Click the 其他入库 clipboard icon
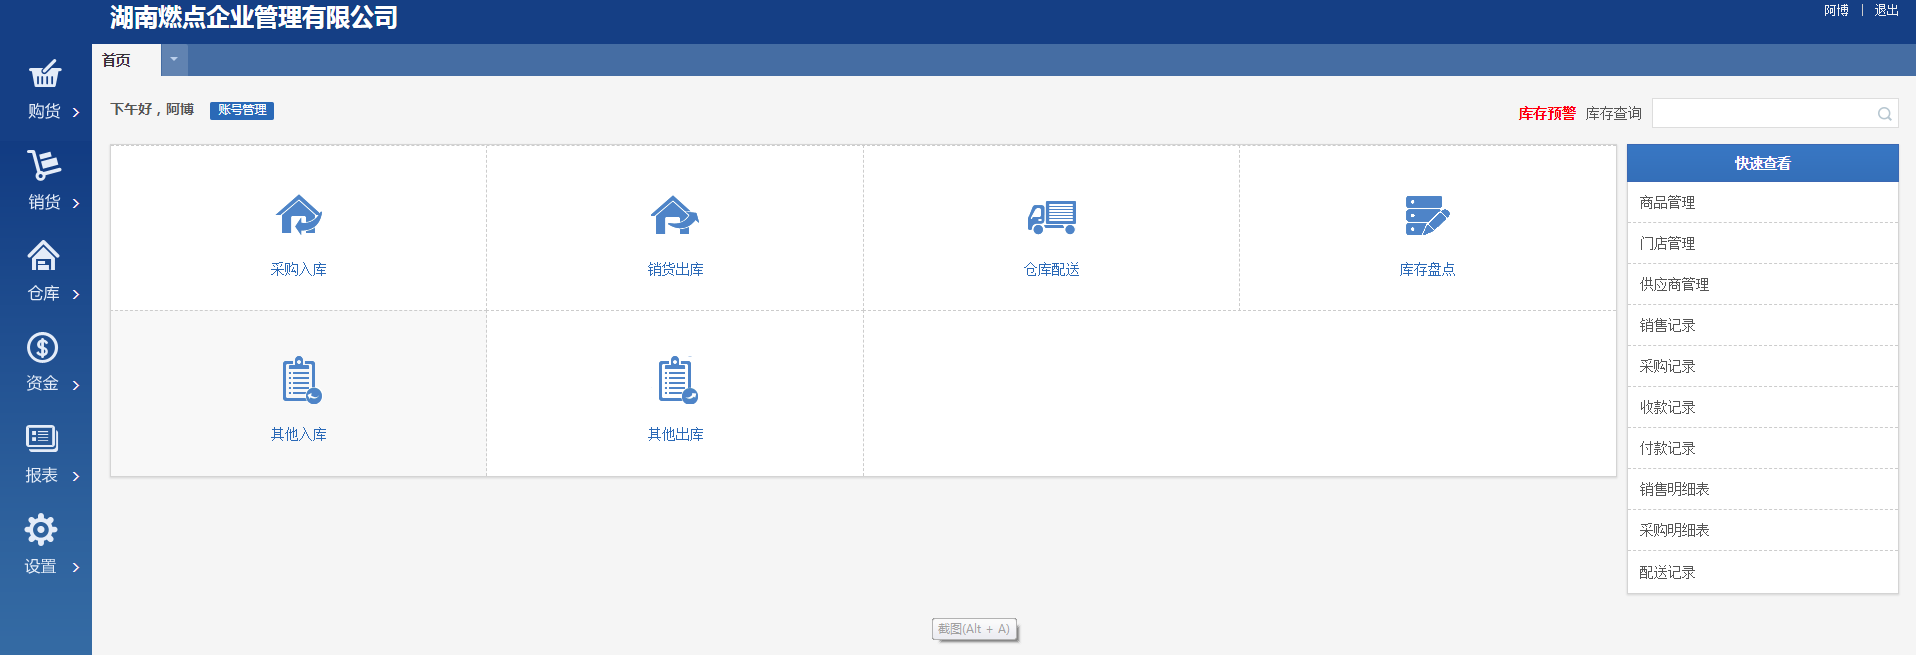 [301, 380]
